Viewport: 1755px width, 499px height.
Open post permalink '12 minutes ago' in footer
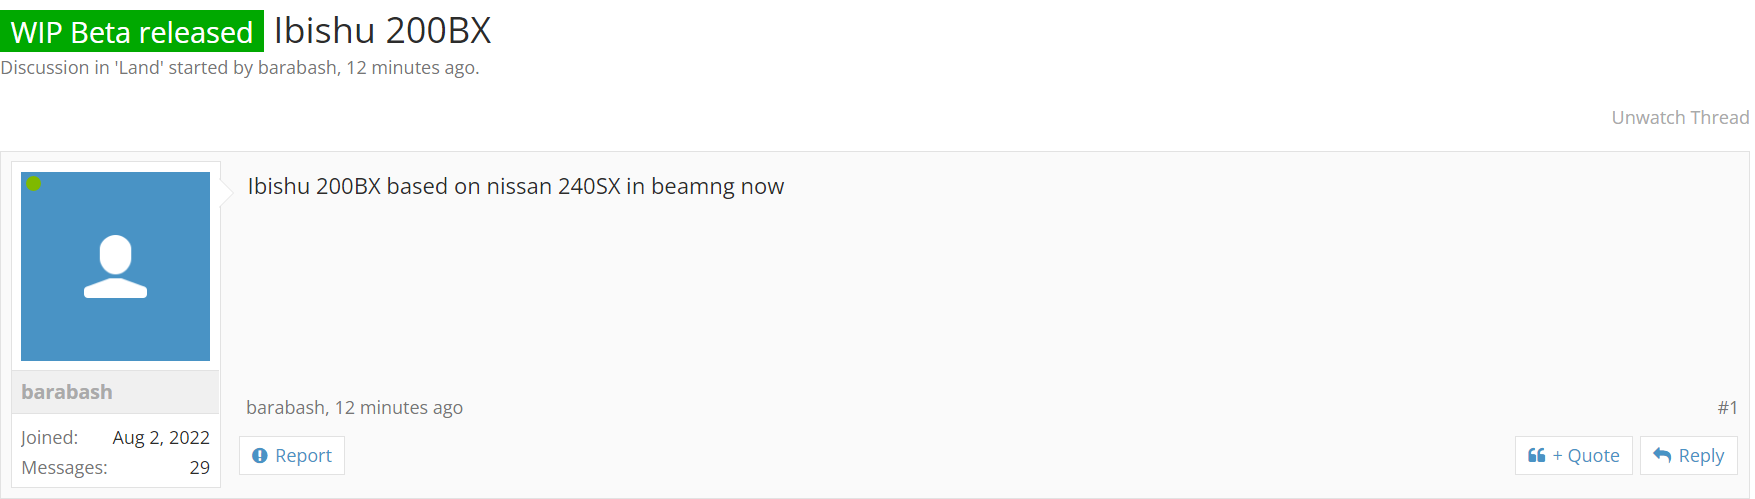[x=399, y=407]
